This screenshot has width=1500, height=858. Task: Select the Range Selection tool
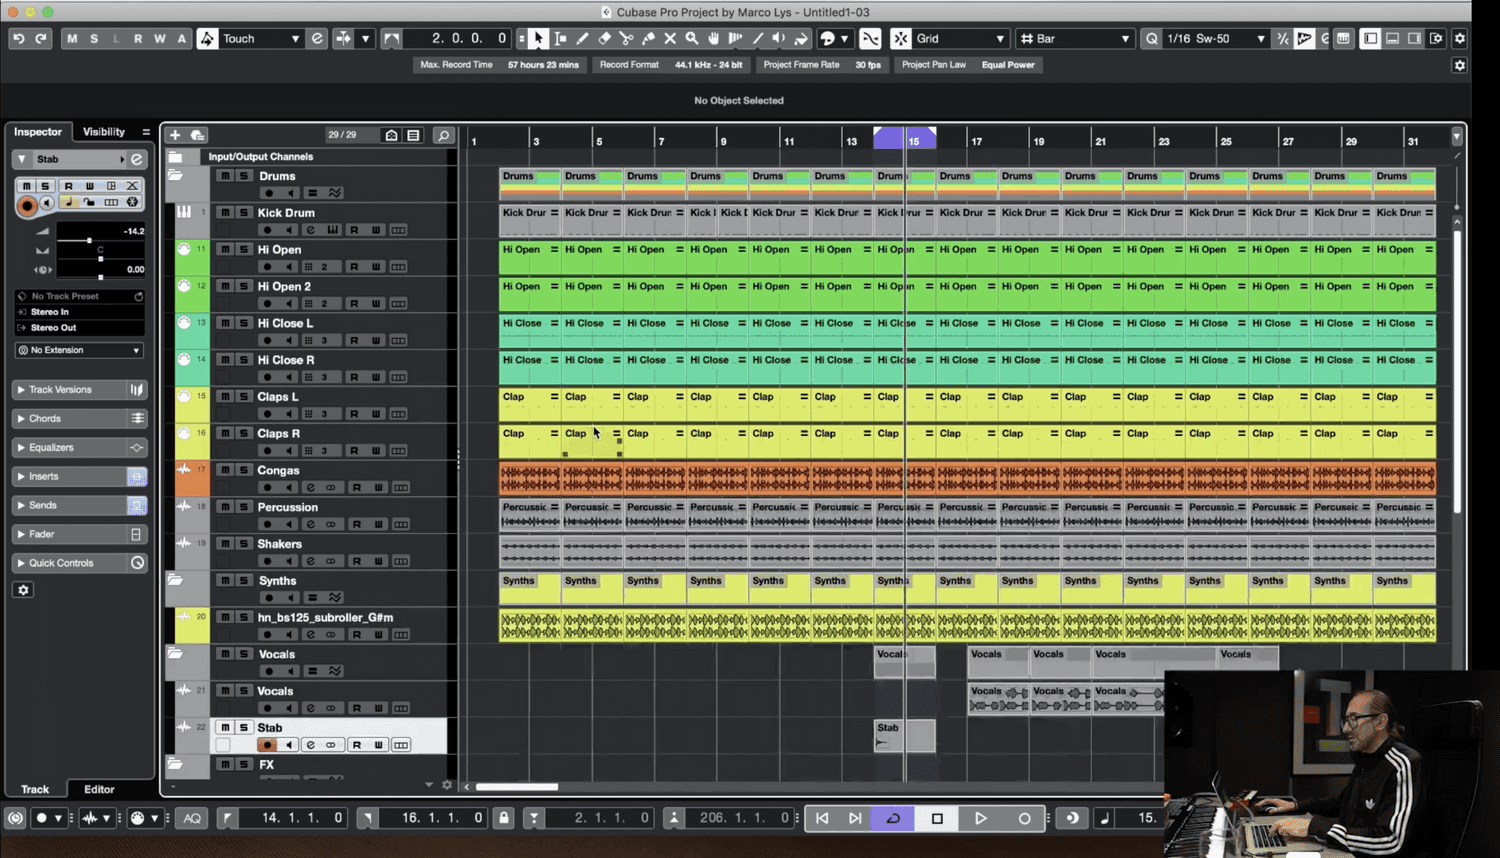(560, 38)
